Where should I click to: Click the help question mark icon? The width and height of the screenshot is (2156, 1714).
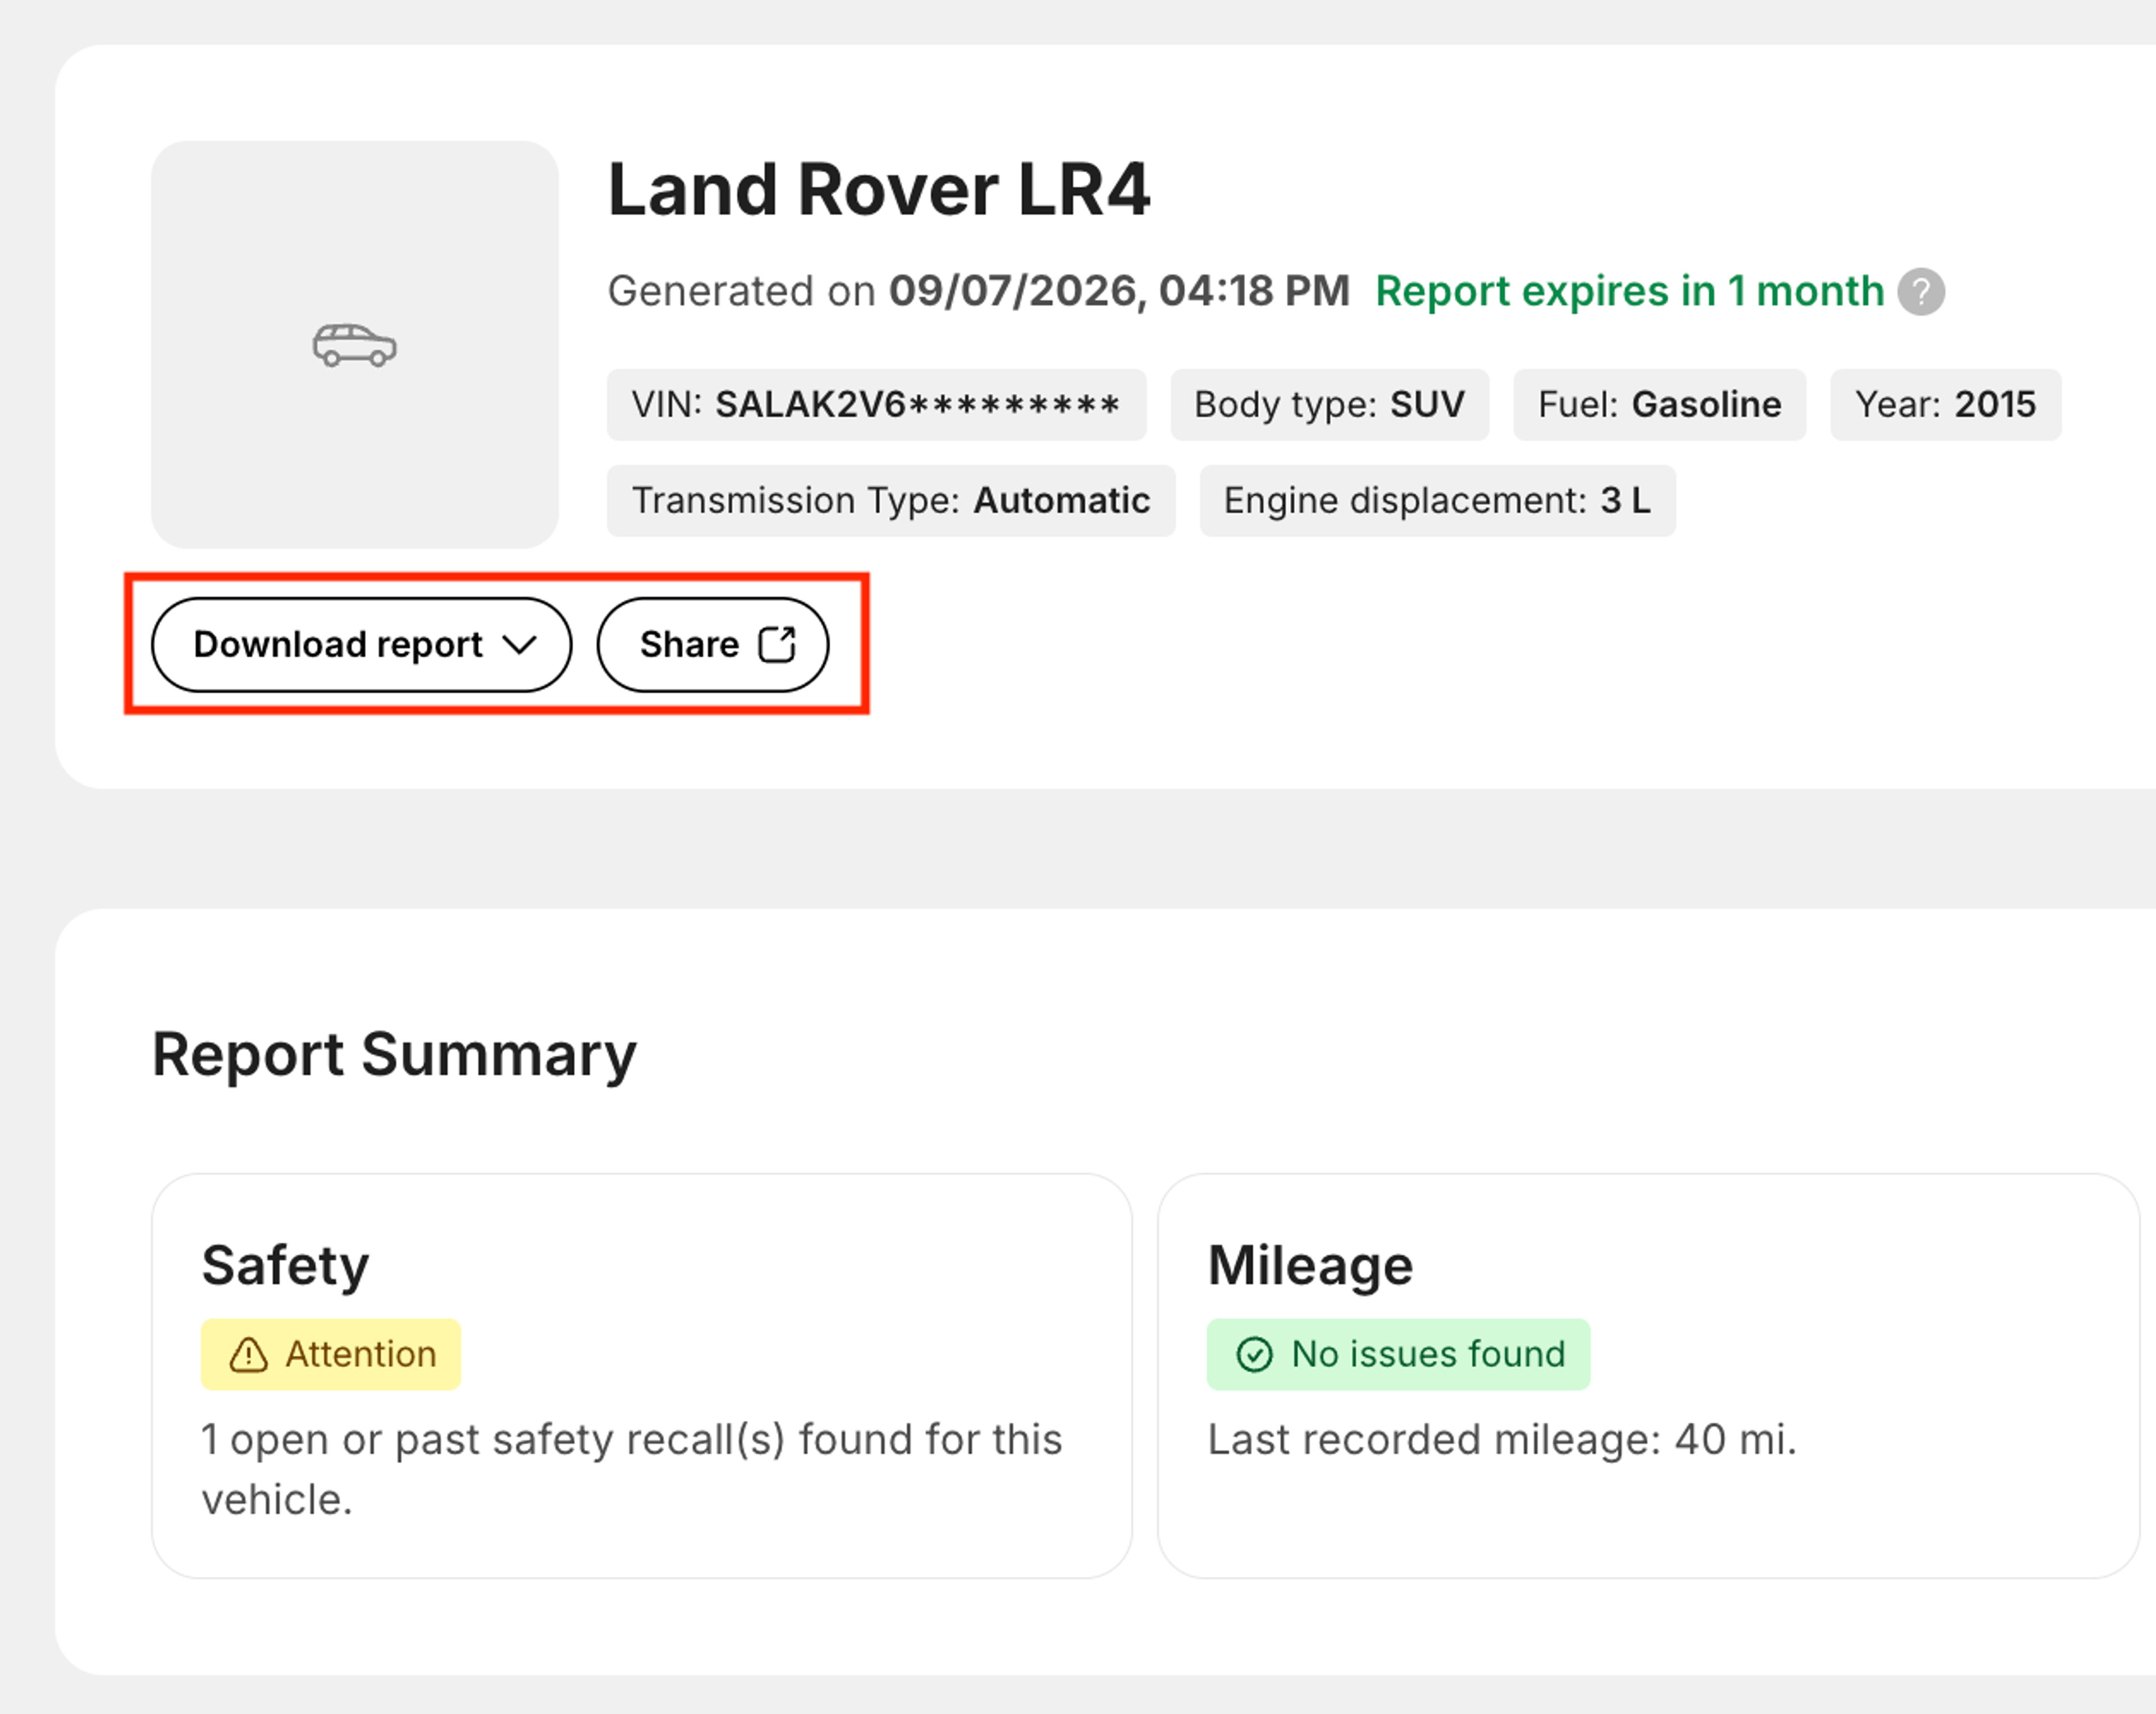(1921, 292)
